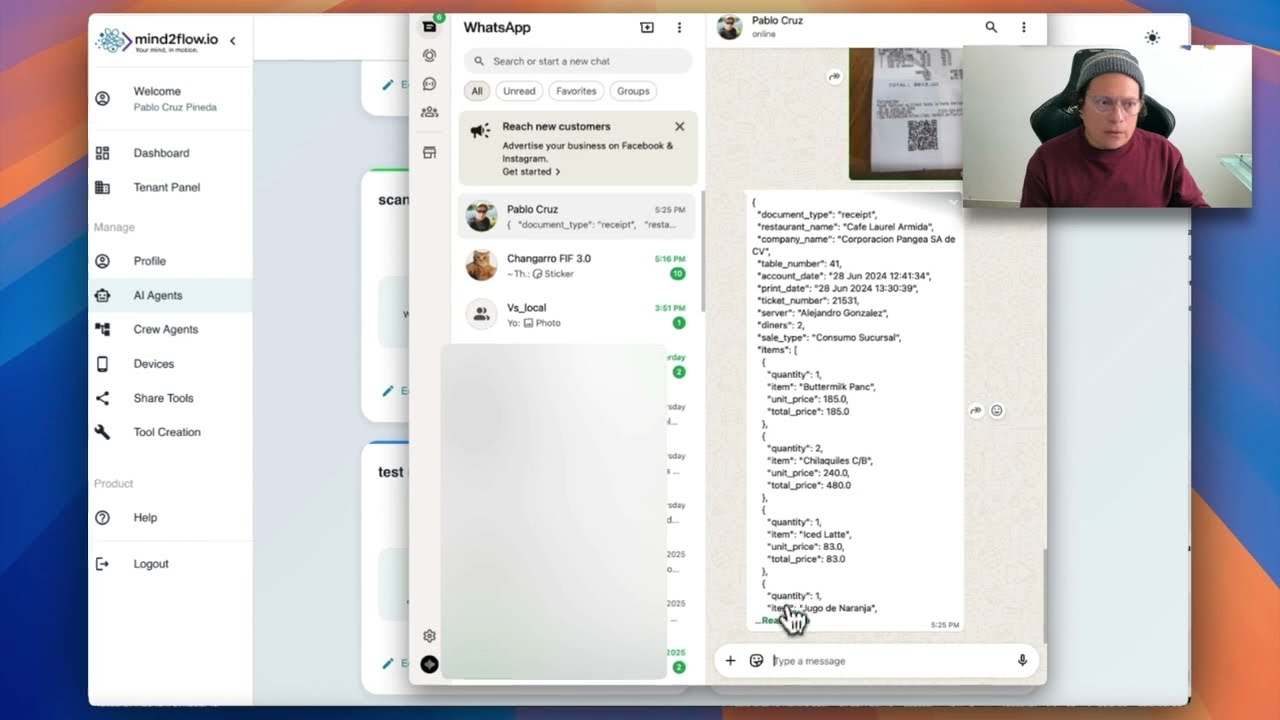1280x720 pixels.
Task: Open the WhatsApp Chats icon with badge
Action: tap(430, 27)
